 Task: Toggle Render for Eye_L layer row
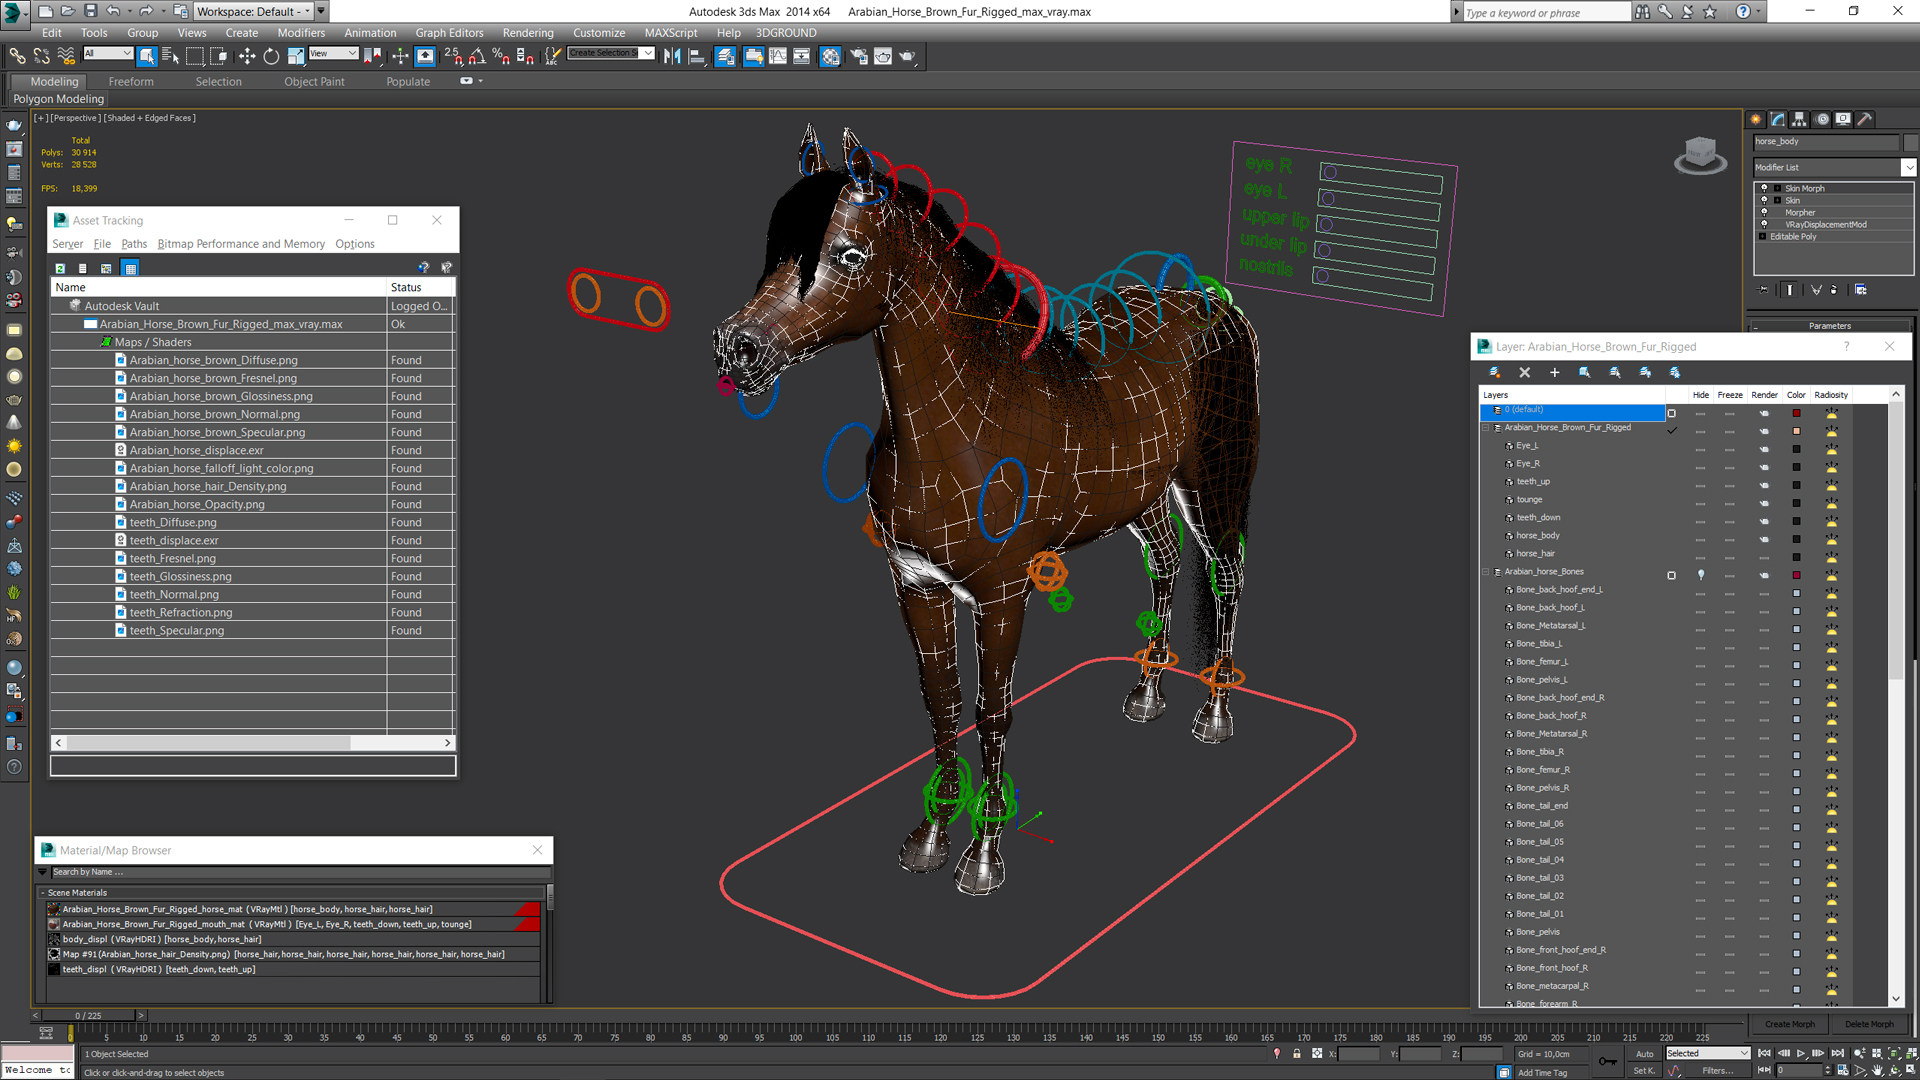[1764, 448]
